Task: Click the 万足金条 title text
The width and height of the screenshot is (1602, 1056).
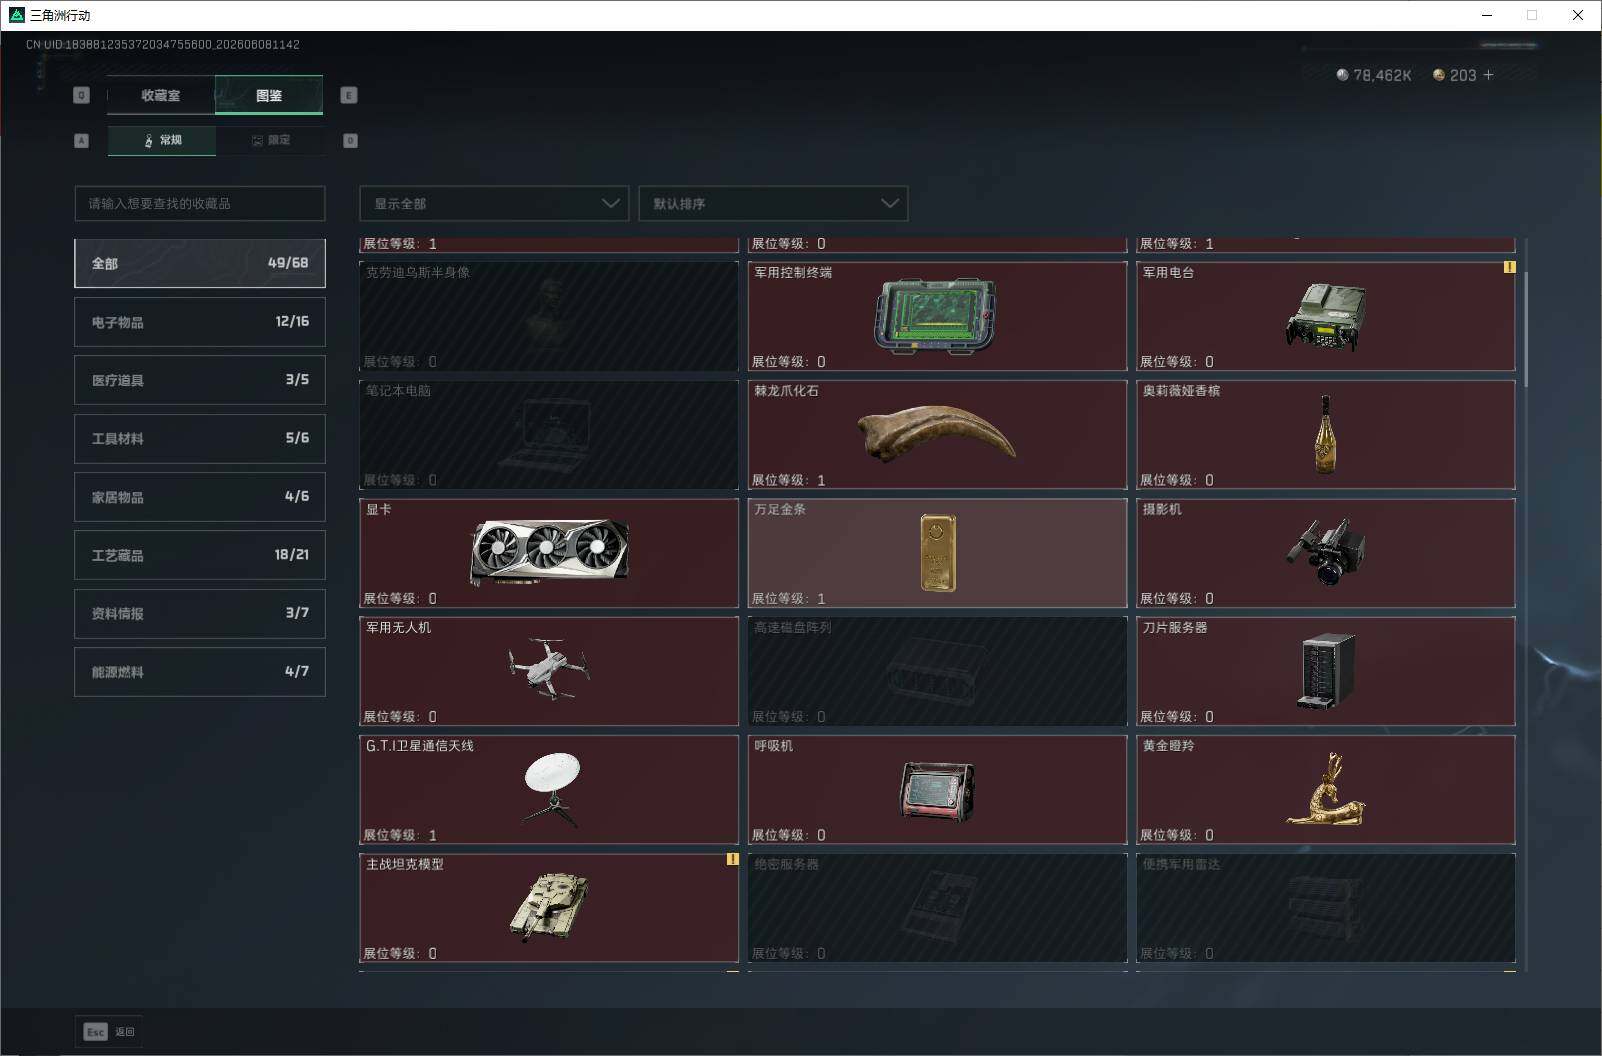Action: click(780, 509)
